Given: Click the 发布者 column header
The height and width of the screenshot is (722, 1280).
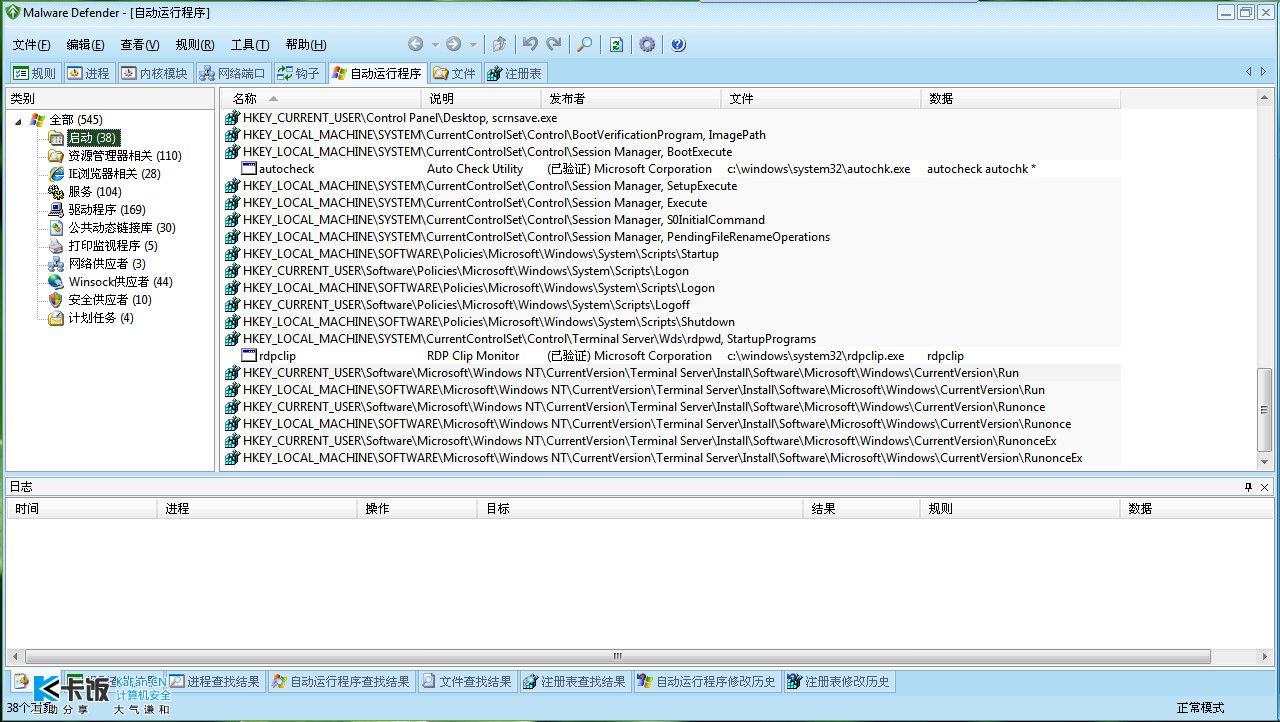Looking at the screenshot, I should click(631, 98).
